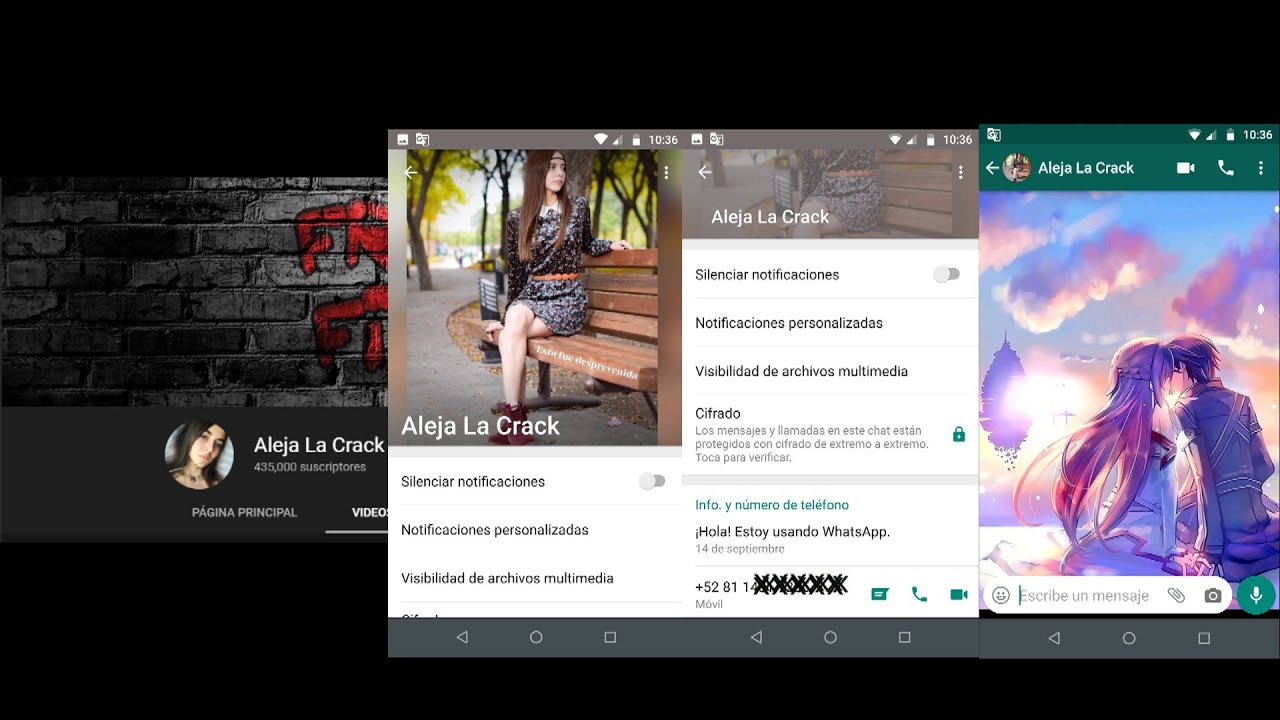Click Aleja La Crack contact name in chat header
The width and height of the screenshot is (1280, 720).
pyautogui.click(x=1086, y=168)
